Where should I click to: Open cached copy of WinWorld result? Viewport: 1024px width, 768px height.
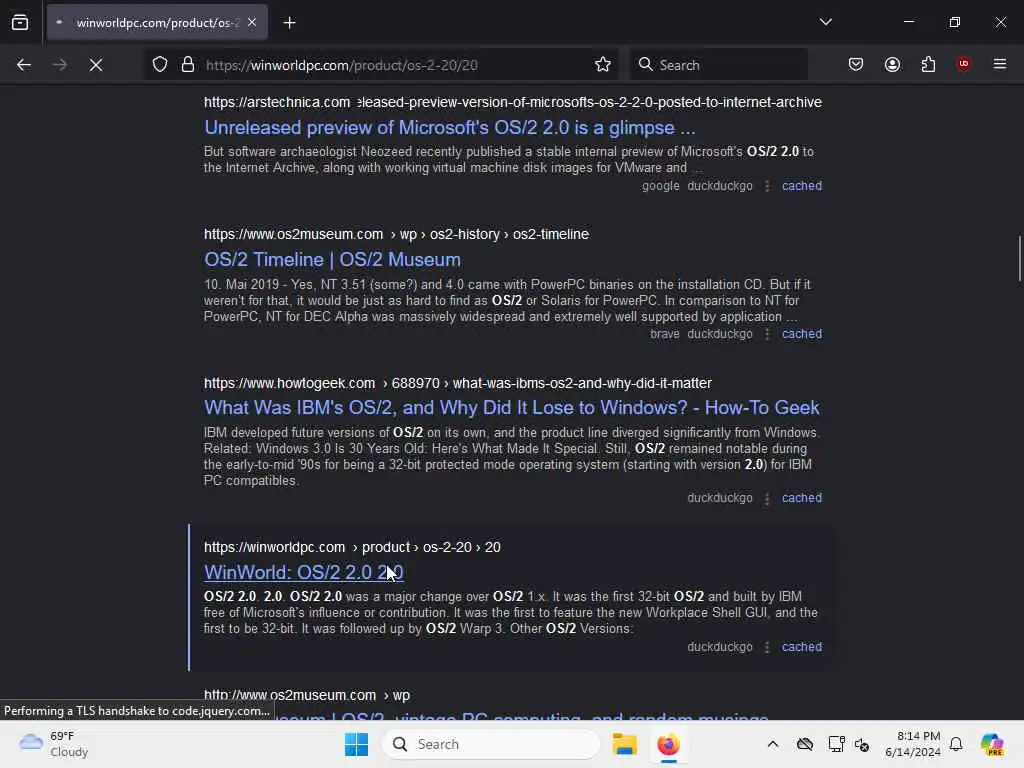802,647
